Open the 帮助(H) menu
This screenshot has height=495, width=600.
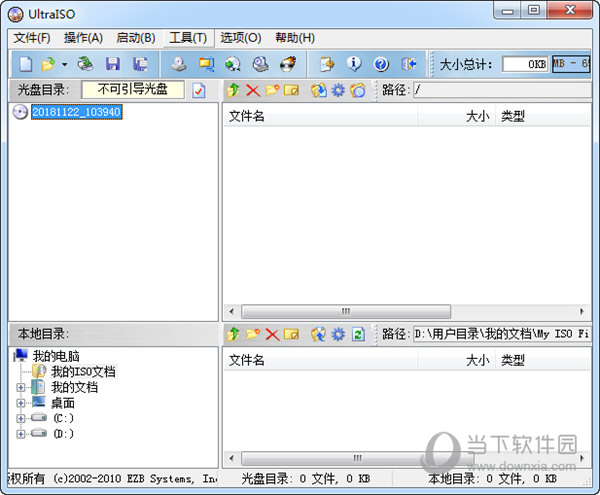(295, 38)
